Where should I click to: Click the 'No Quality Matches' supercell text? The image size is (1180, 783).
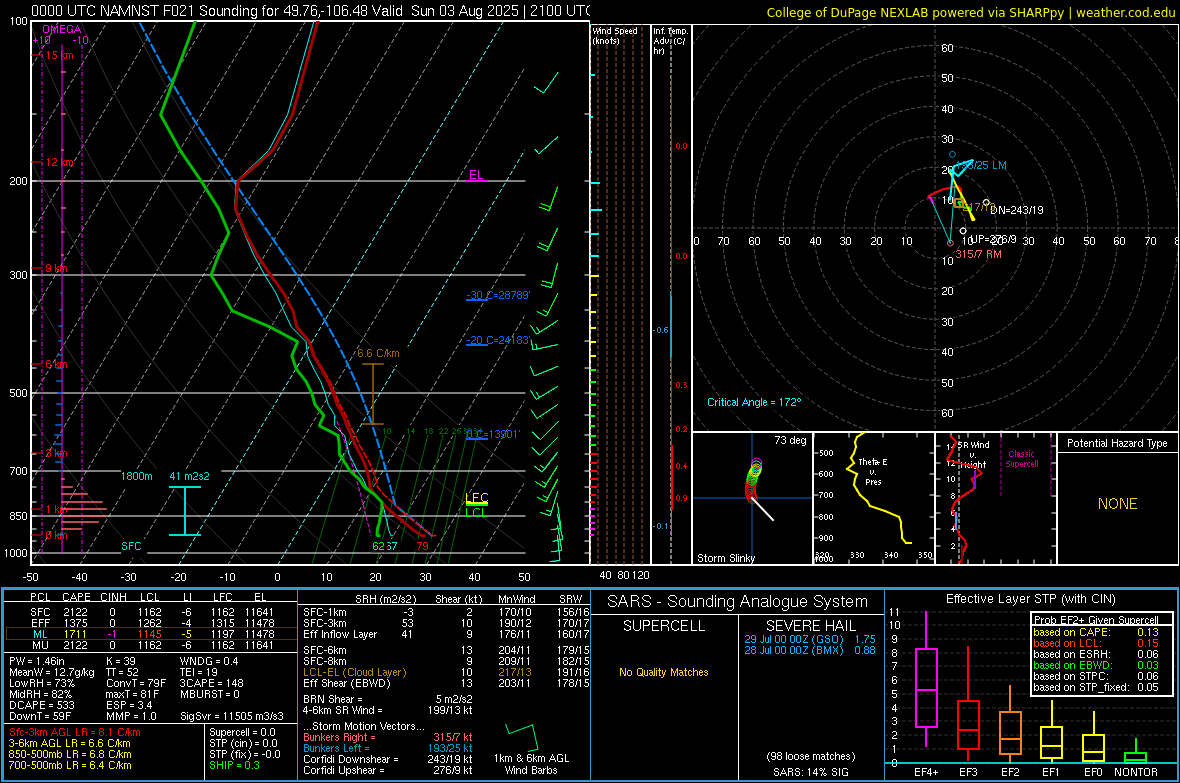(x=664, y=672)
